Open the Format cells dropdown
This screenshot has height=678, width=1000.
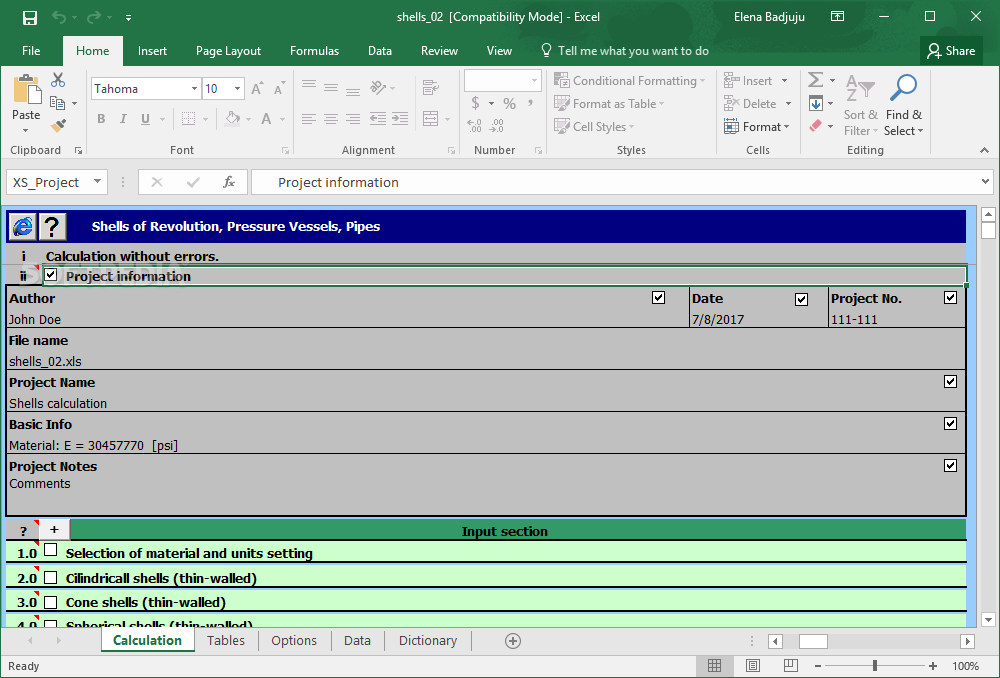point(757,126)
